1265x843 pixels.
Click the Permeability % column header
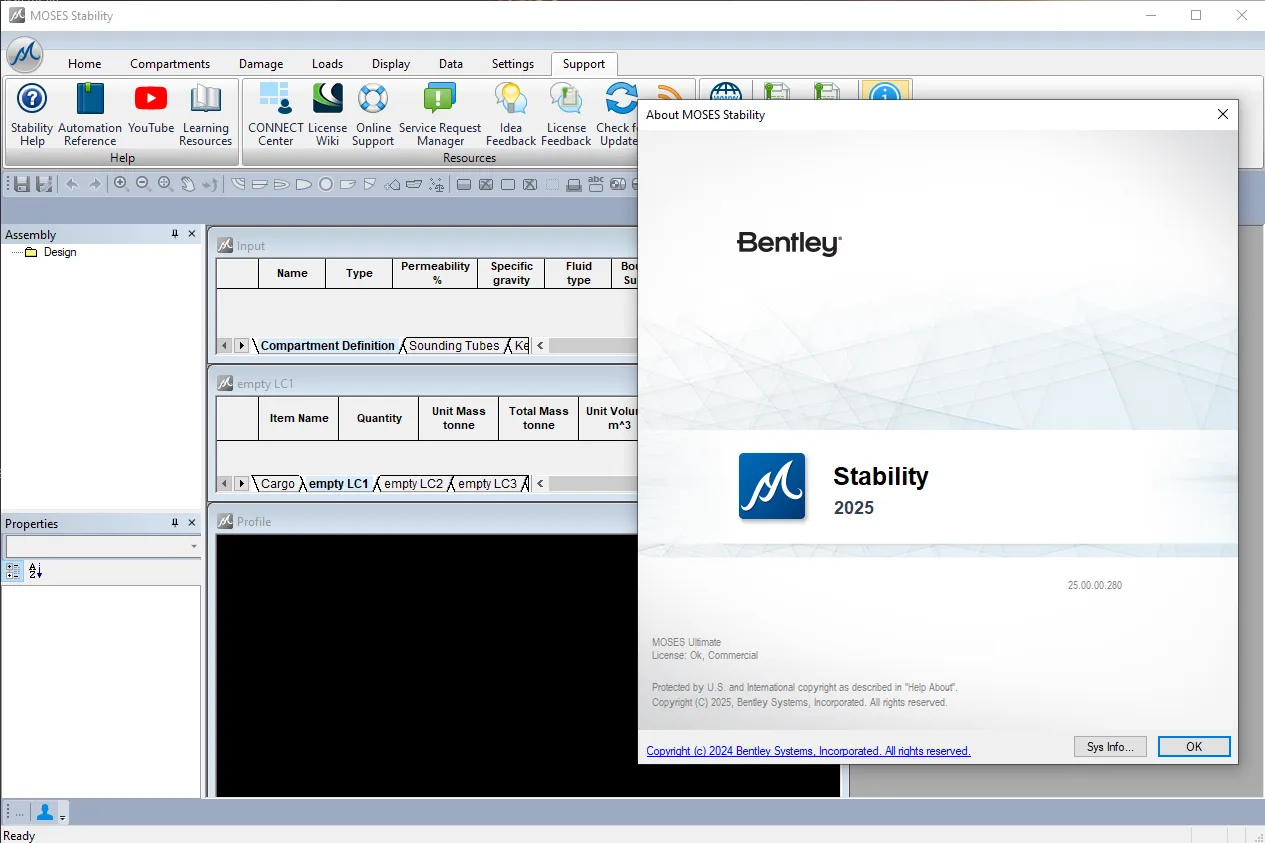(x=435, y=273)
